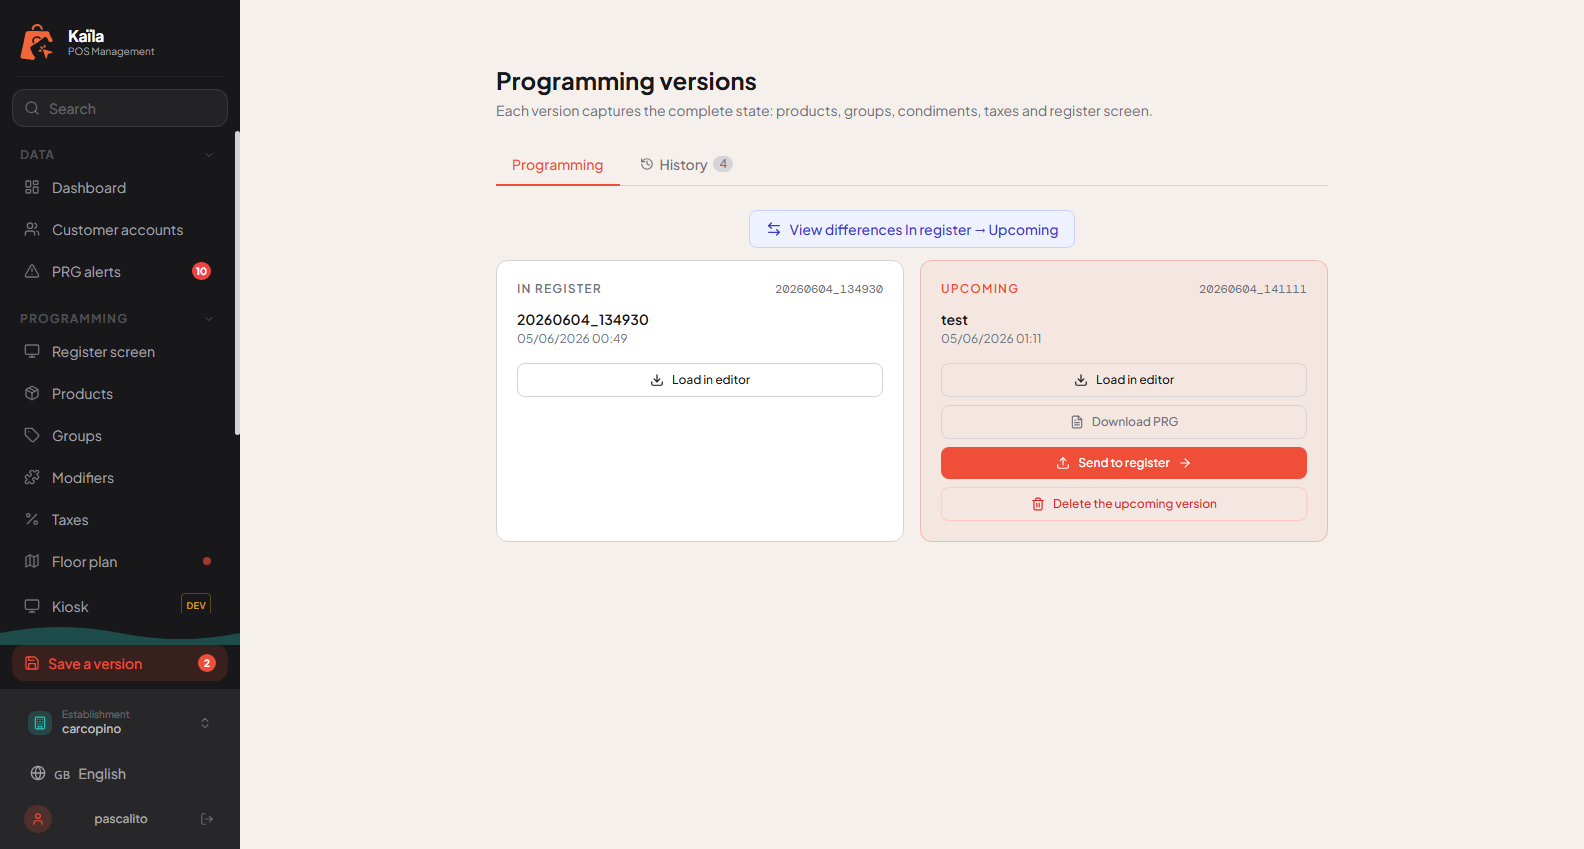This screenshot has height=849, width=1584.
Task: Open Modifiers page
Action: [x=120, y=478]
